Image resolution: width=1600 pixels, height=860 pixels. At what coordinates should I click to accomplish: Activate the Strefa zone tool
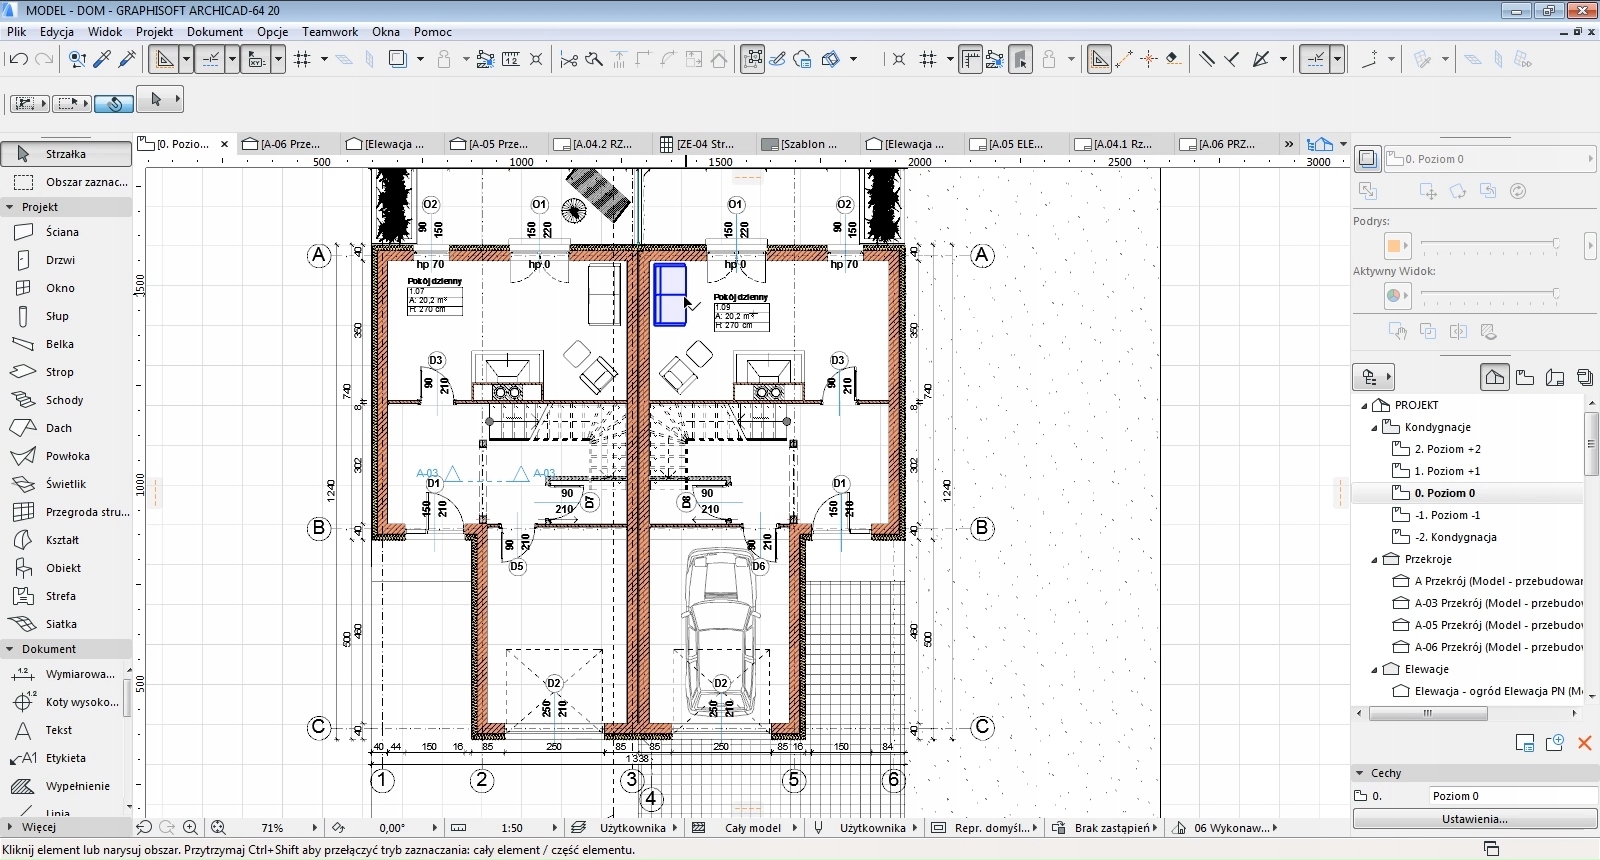[60, 596]
